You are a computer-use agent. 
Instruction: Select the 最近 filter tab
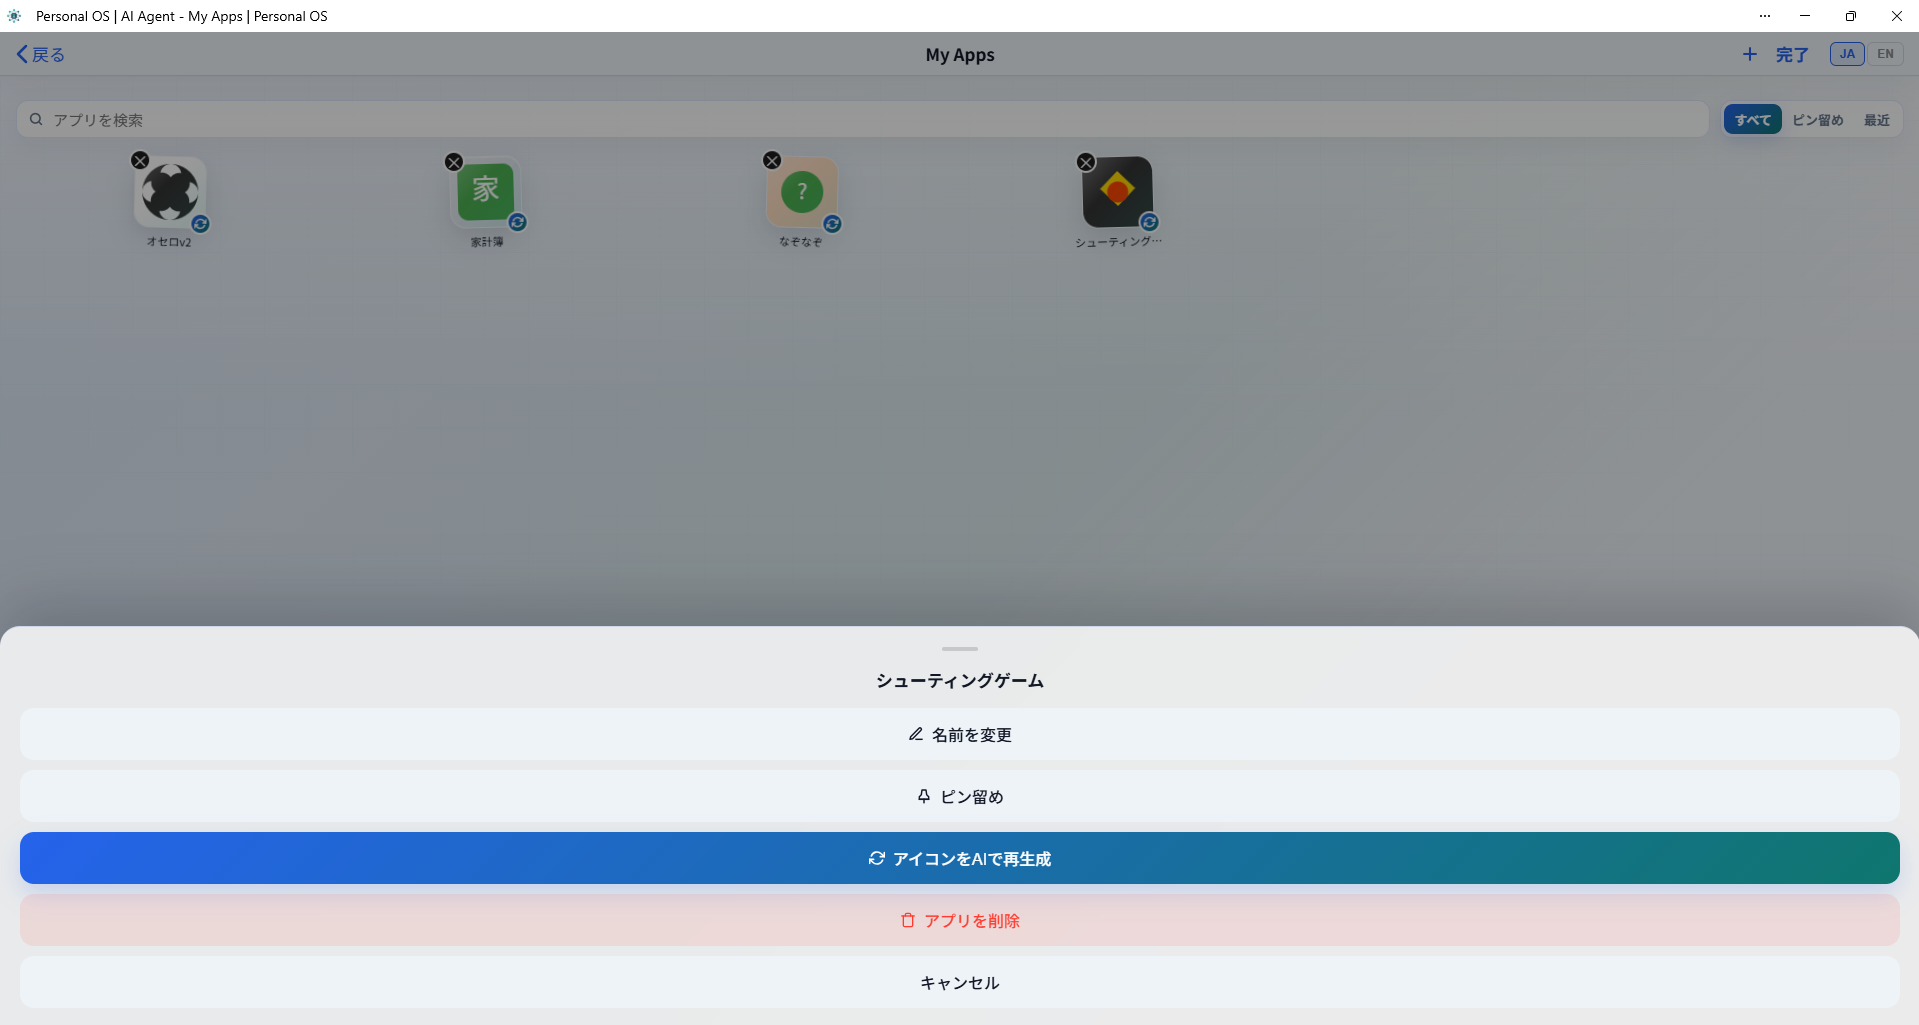point(1876,120)
